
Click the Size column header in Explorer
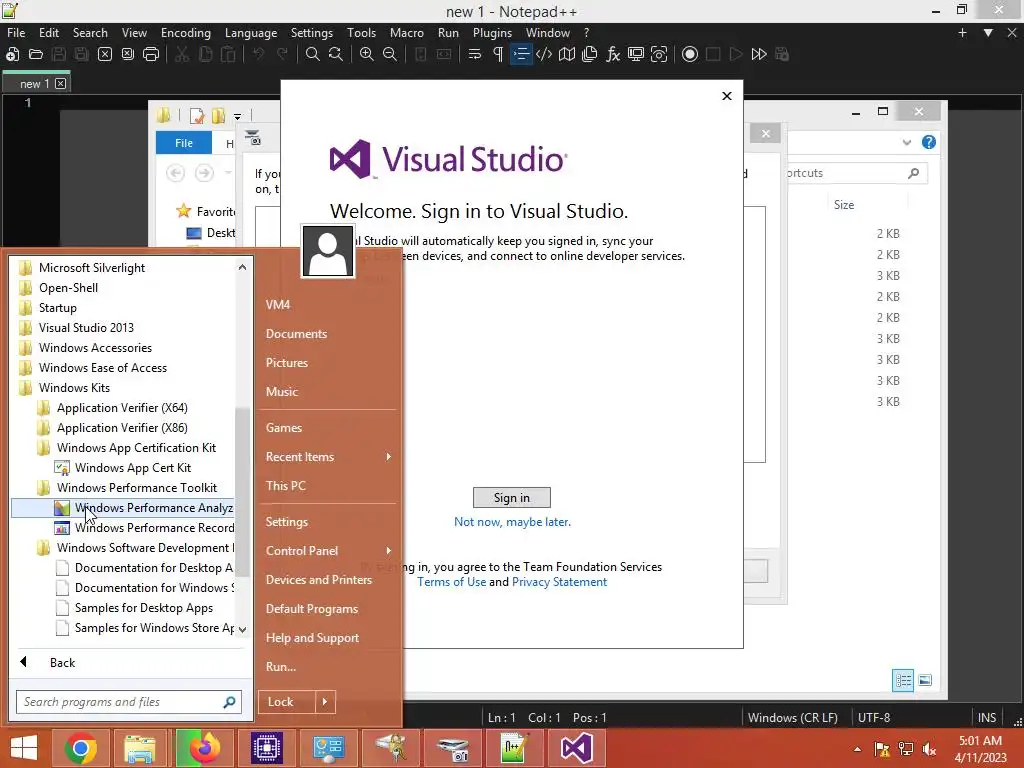[x=844, y=205]
